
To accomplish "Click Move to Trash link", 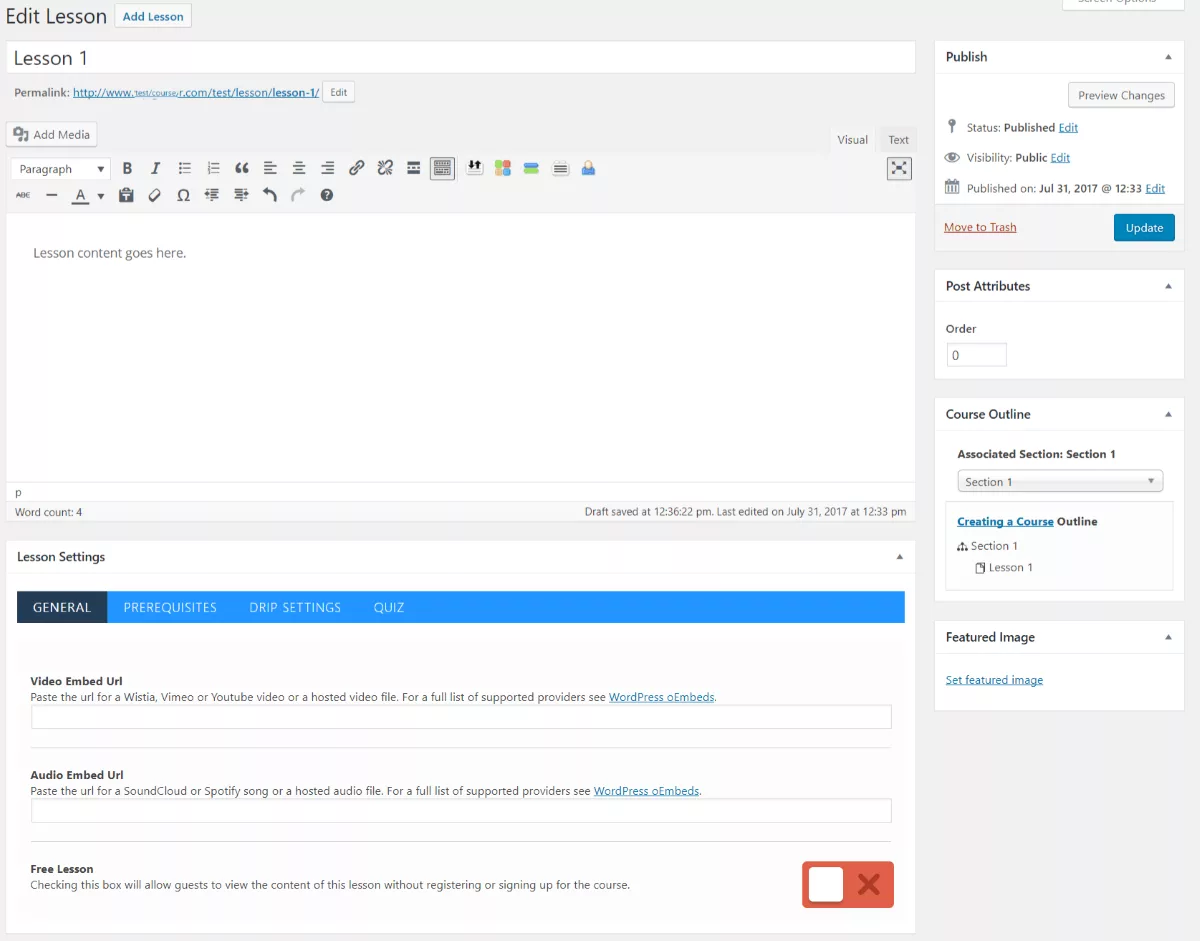I will coord(980,227).
